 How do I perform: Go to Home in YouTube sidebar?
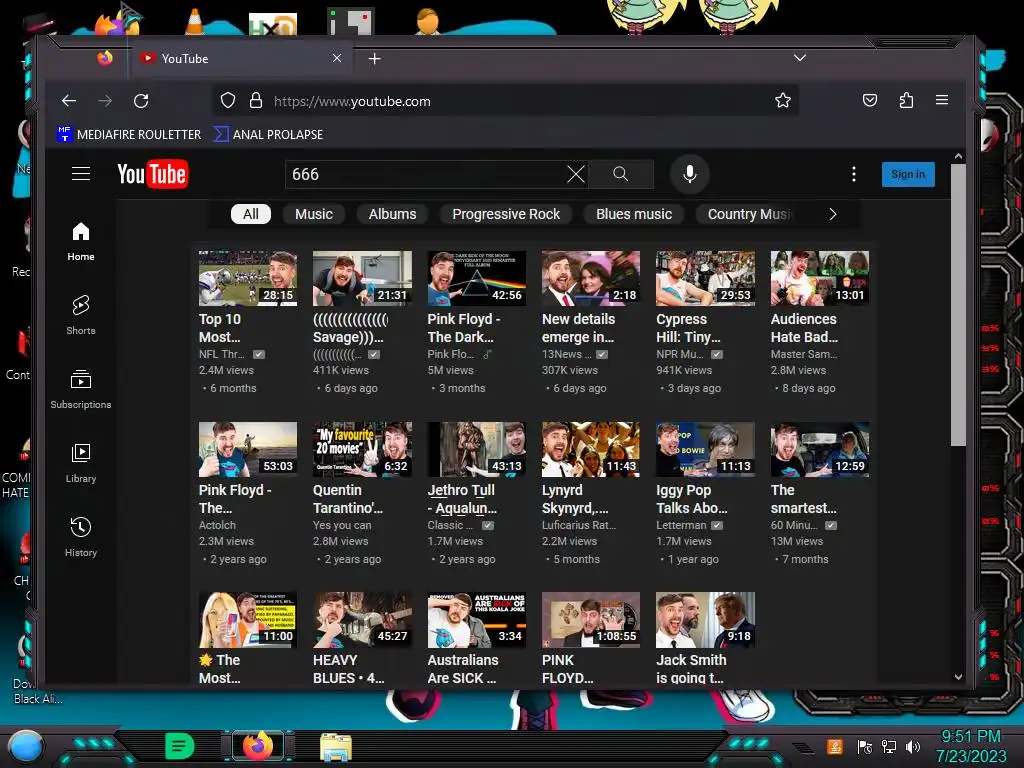tap(81, 241)
